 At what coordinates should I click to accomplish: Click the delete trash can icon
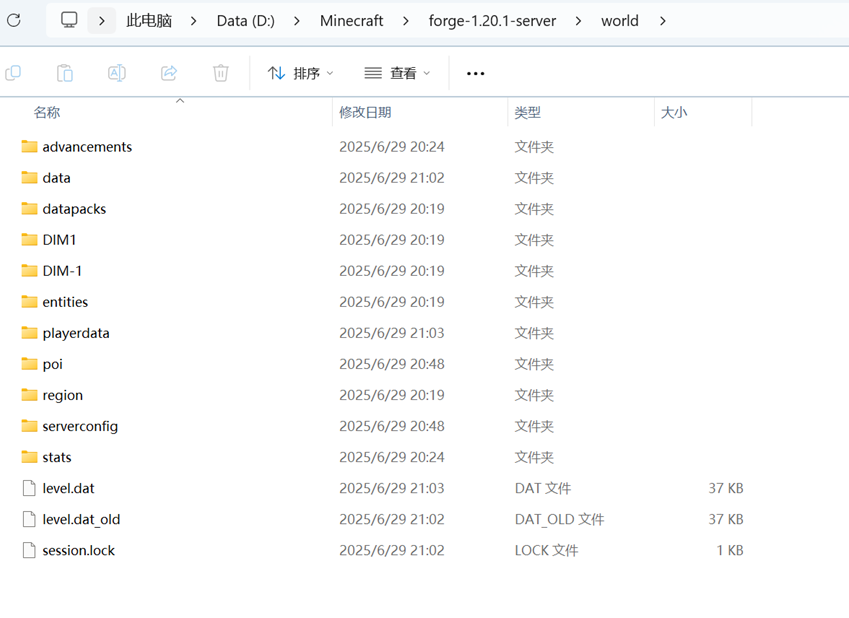tap(221, 73)
